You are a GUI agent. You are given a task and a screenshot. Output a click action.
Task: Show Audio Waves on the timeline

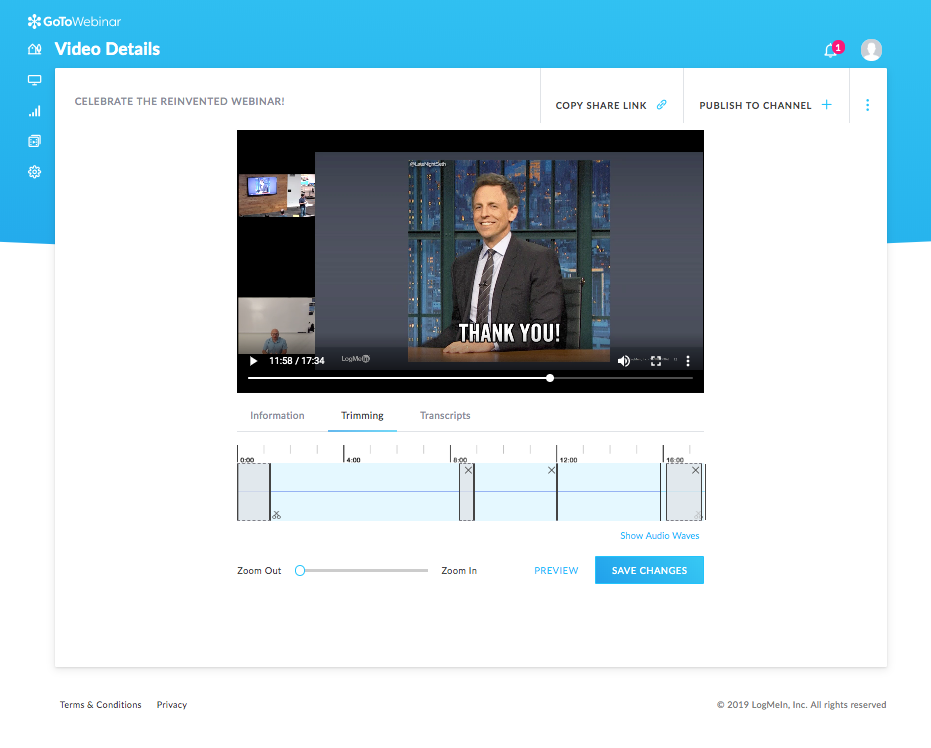click(659, 535)
